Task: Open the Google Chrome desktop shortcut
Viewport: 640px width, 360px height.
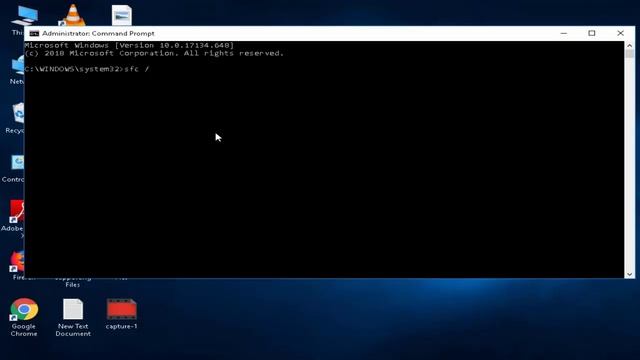Action: click(x=24, y=317)
